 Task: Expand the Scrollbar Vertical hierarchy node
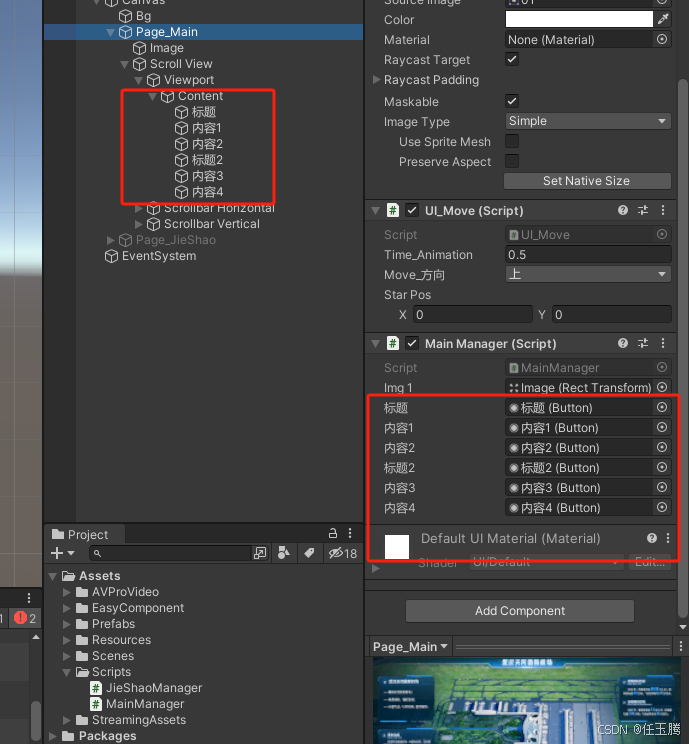coord(139,224)
